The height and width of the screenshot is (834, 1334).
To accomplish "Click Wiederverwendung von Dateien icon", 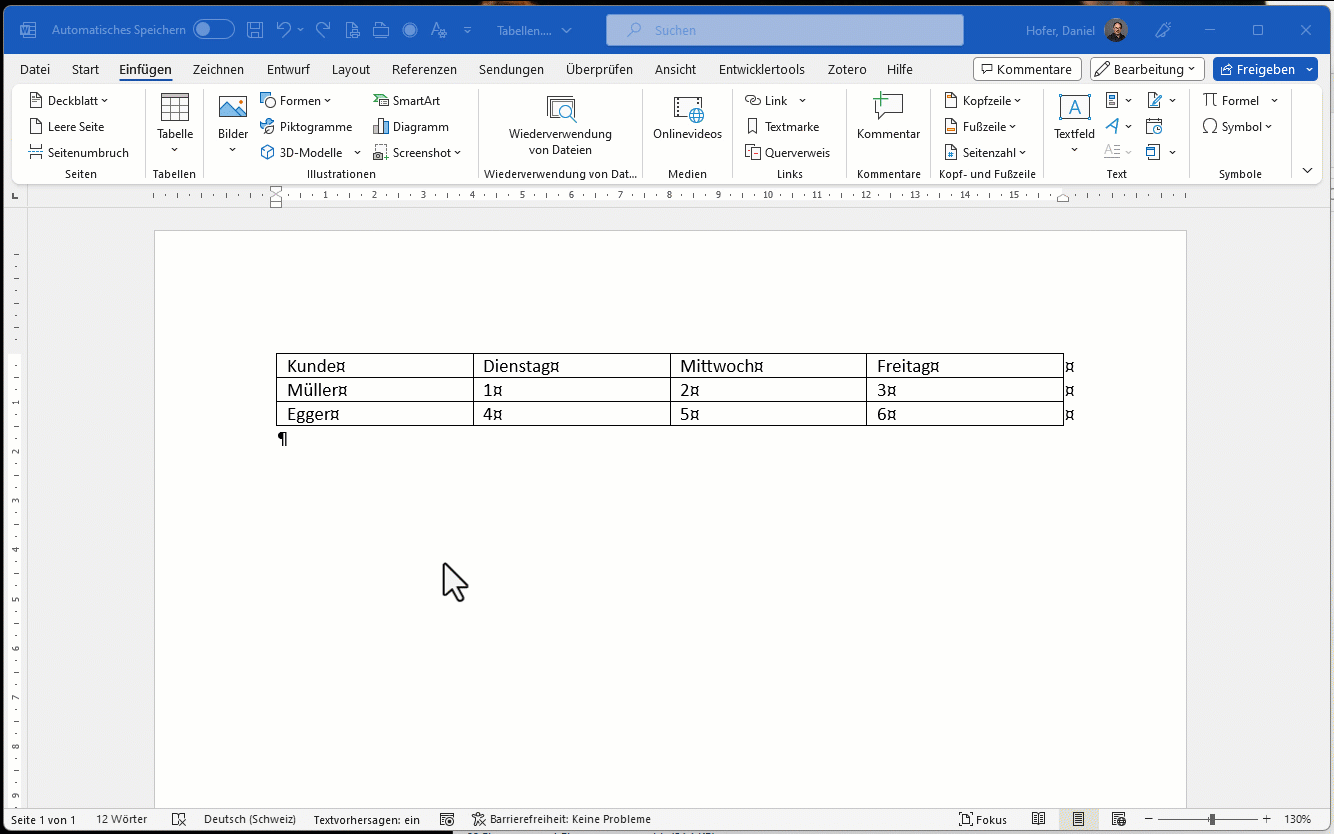I will point(560,110).
